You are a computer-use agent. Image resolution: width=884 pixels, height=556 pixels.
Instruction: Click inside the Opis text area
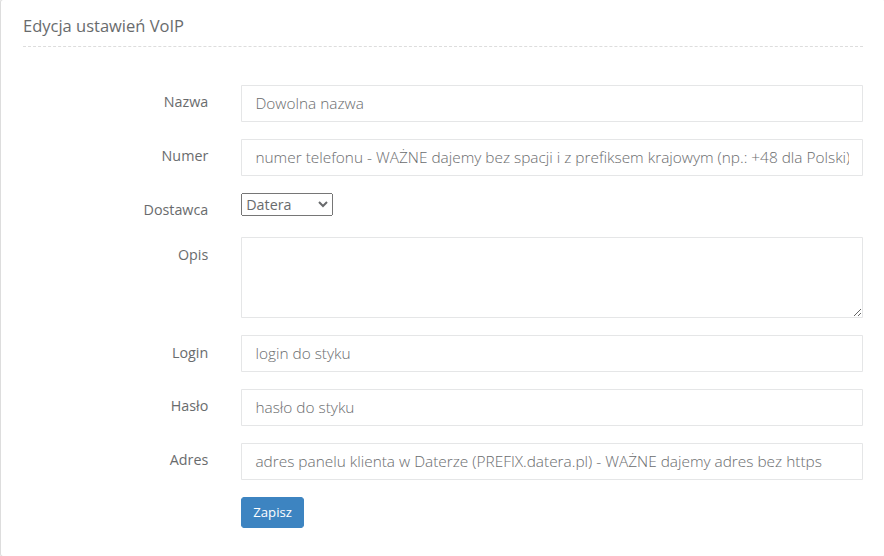pyautogui.click(x=551, y=277)
